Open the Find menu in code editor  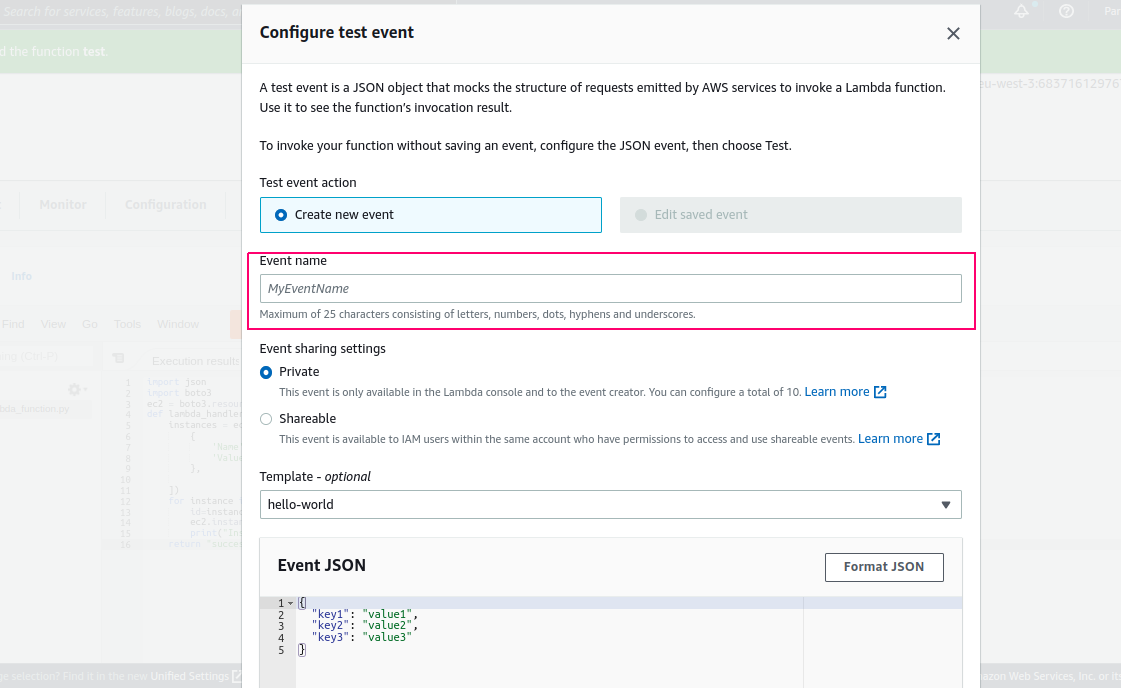(x=13, y=324)
